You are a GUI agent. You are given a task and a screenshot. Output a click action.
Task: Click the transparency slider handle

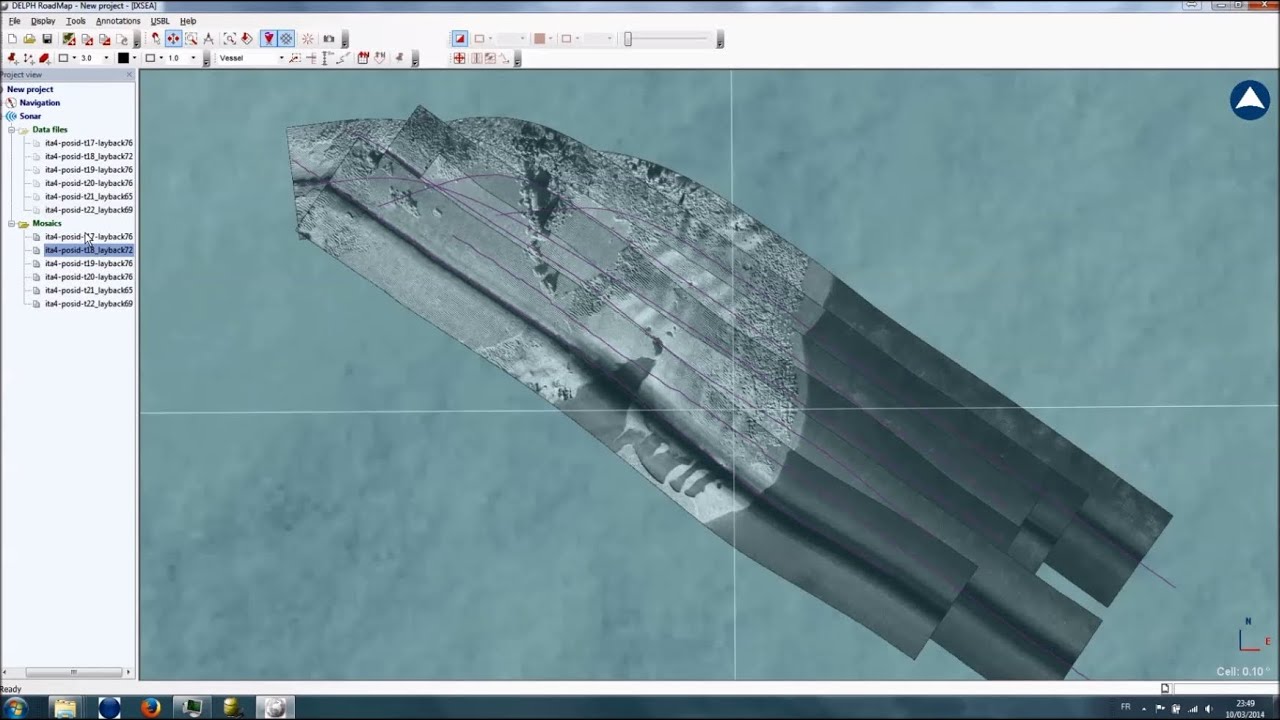click(628, 39)
